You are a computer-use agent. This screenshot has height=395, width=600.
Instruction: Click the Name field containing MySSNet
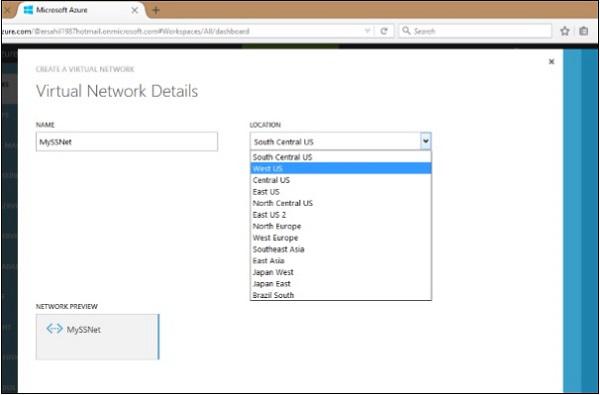(127, 142)
